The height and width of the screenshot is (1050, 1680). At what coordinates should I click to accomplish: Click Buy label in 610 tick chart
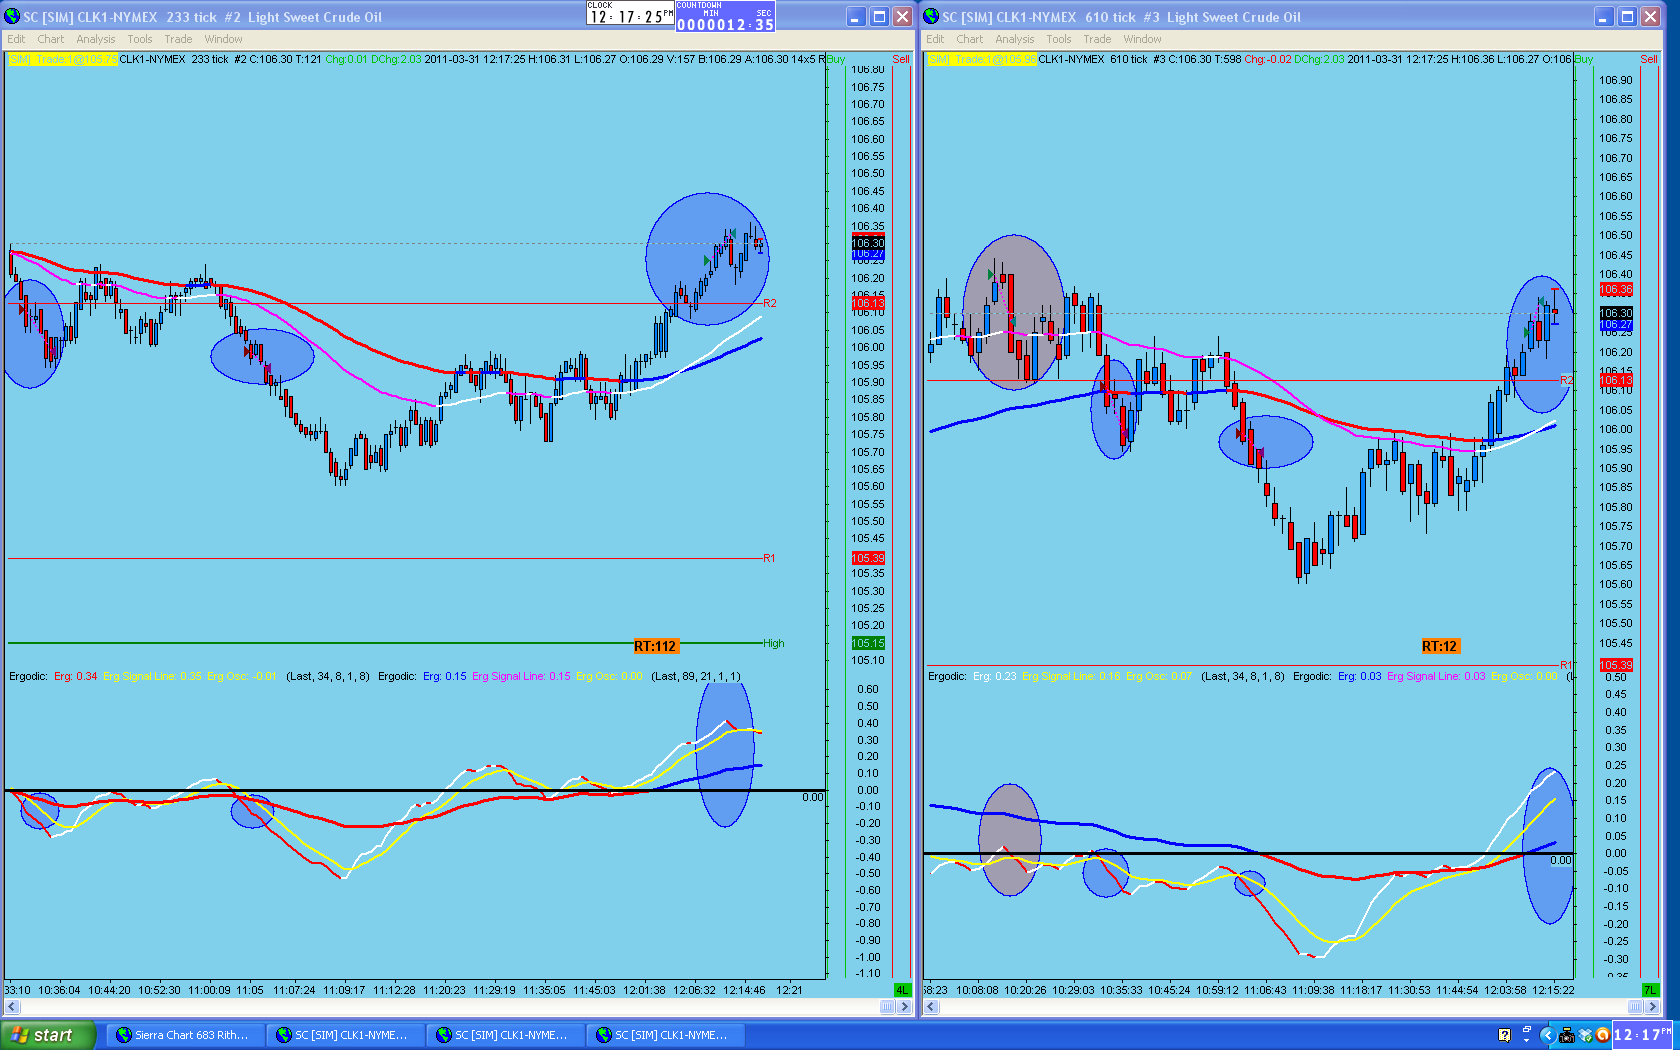coord(1584,59)
